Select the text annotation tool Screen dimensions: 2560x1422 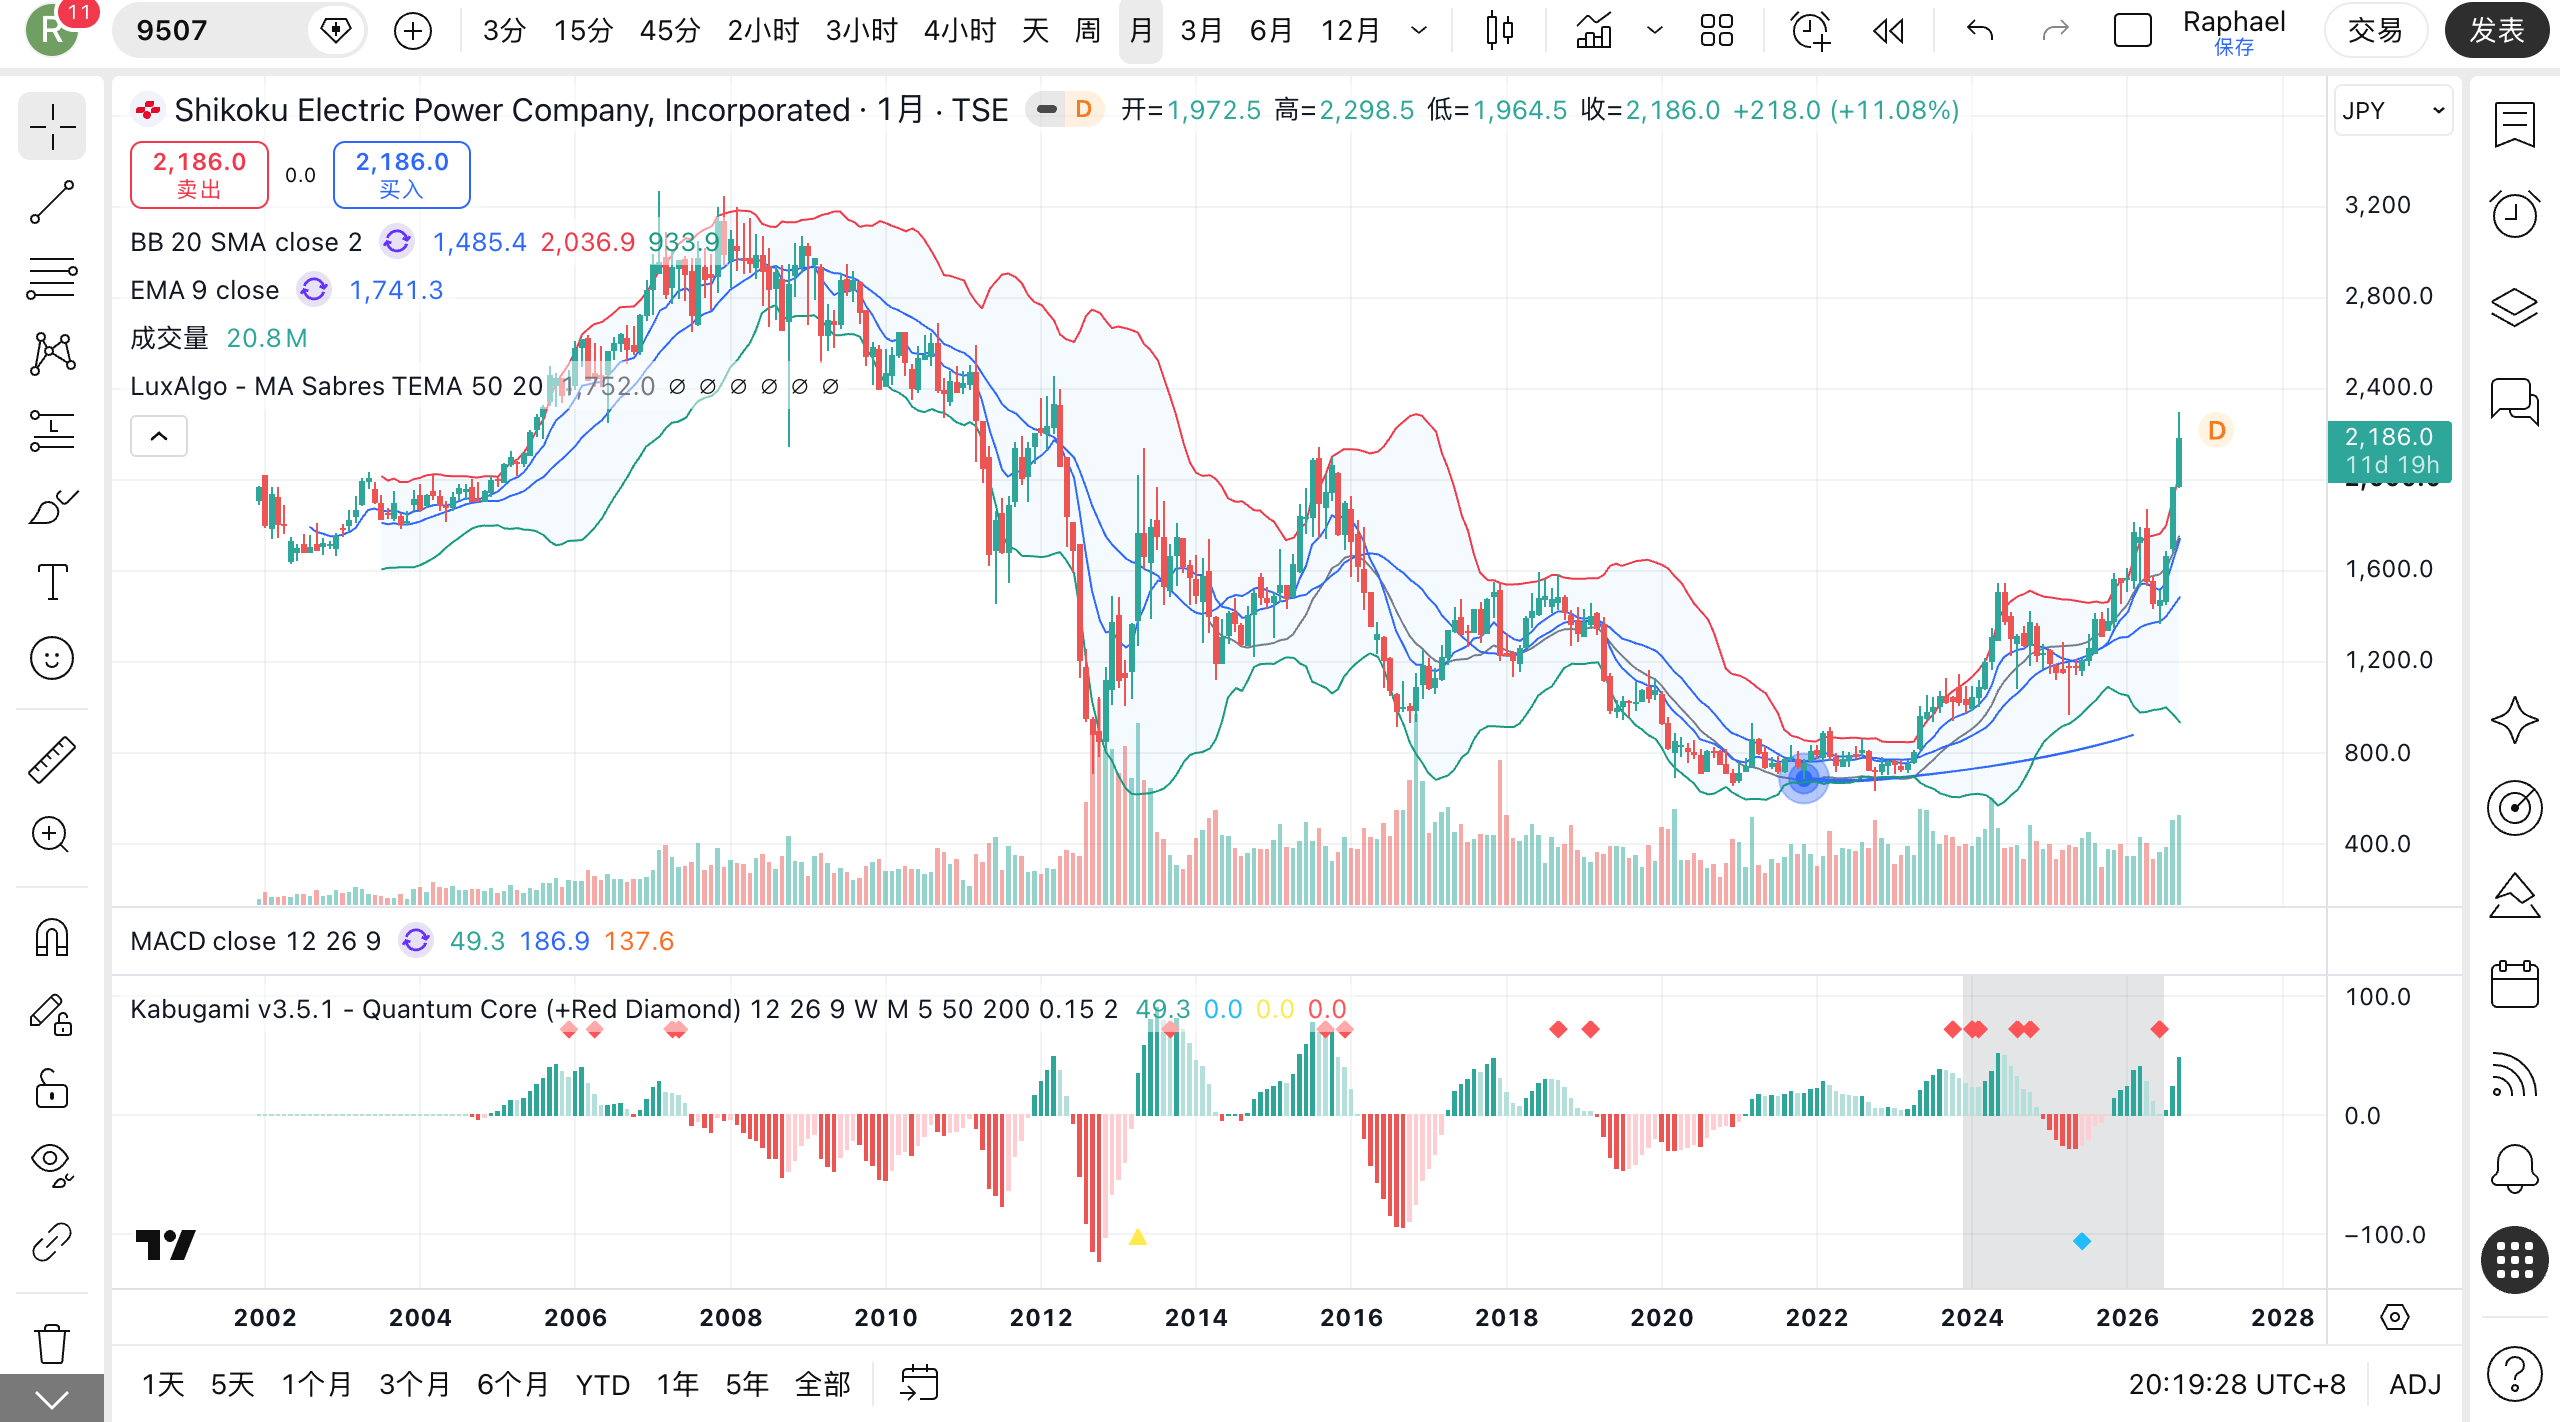(52, 582)
